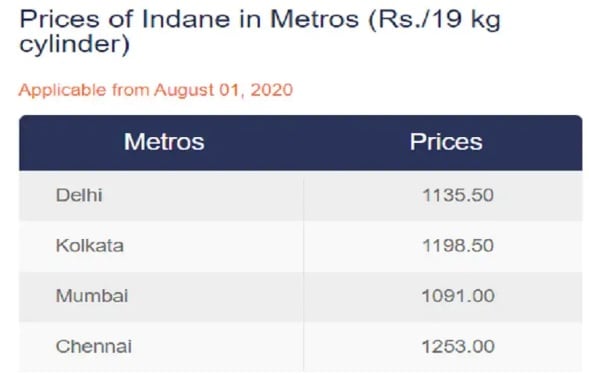The height and width of the screenshot is (387, 589).
Task: Click the Rs./19 kg text in heading
Action: (x=435, y=20)
